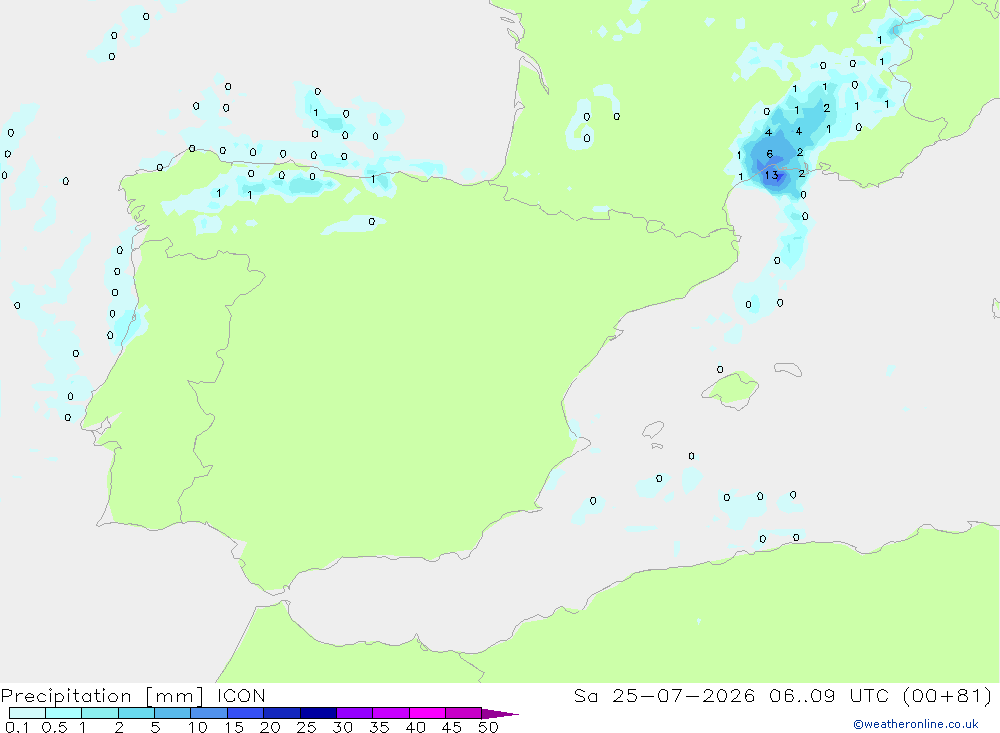1000x733 pixels.
Task: Click the '(00+81)' forecast offset text
Action: 948,696
